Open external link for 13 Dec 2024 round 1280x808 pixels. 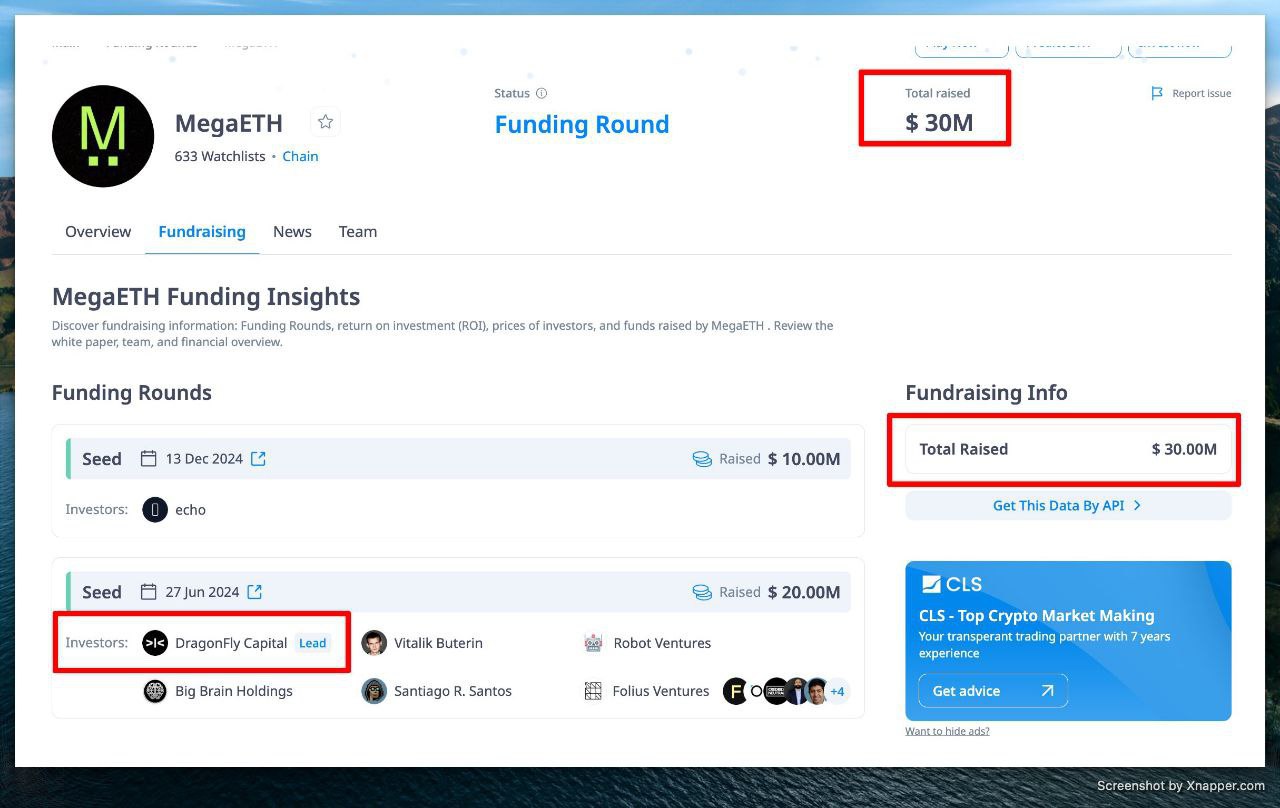point(258,459)
